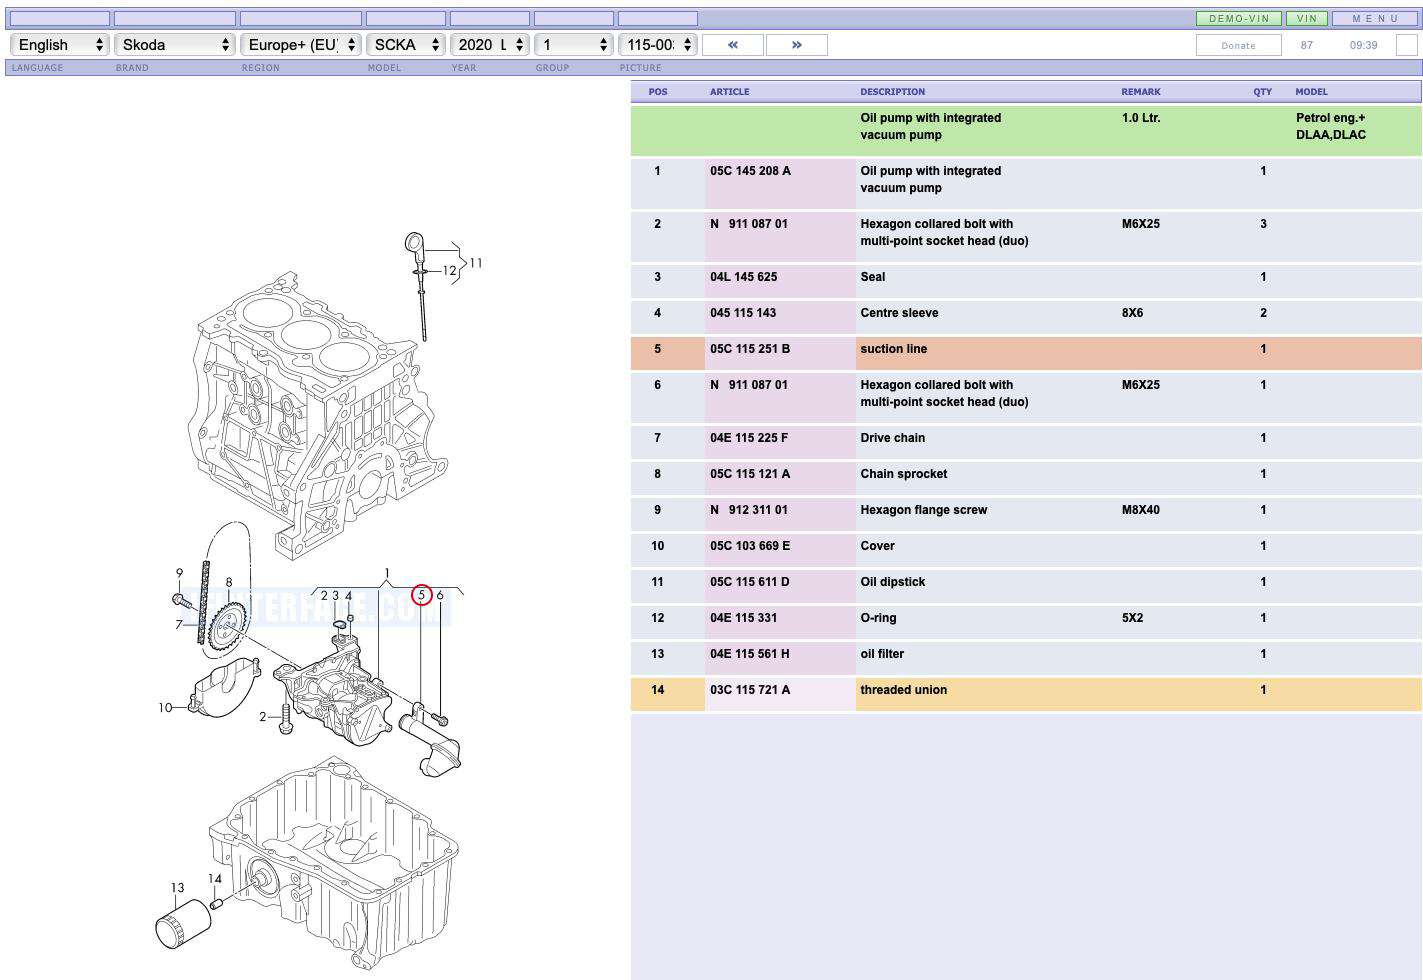Click the previous picture double-arrow button

tap(732, 45)
